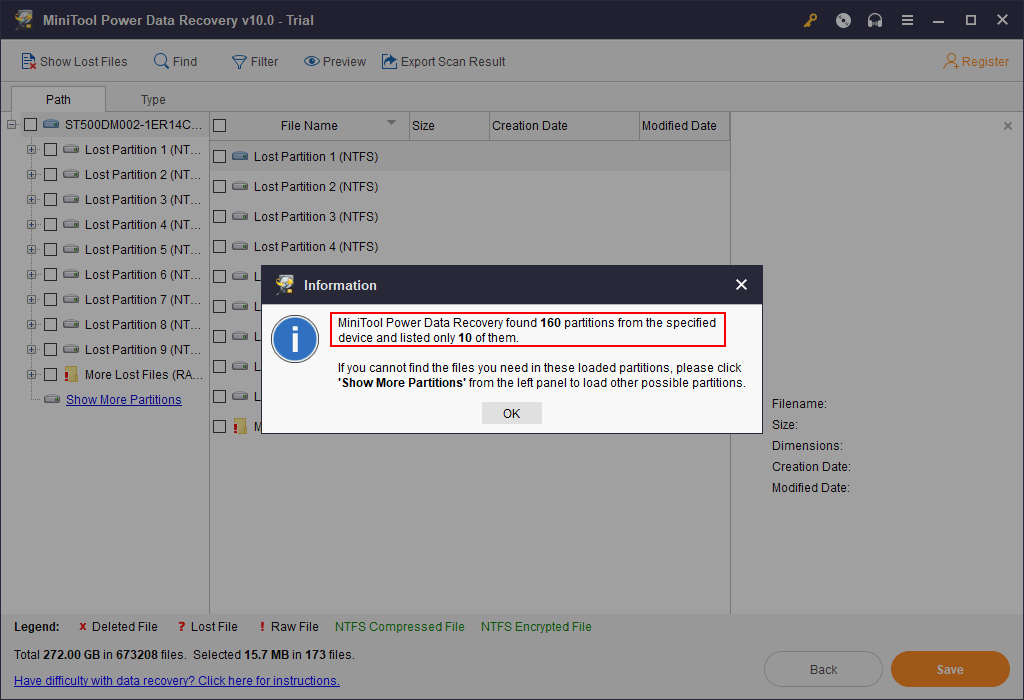
Task: Click the registration key icon in title bar
Action: point(810,20)
